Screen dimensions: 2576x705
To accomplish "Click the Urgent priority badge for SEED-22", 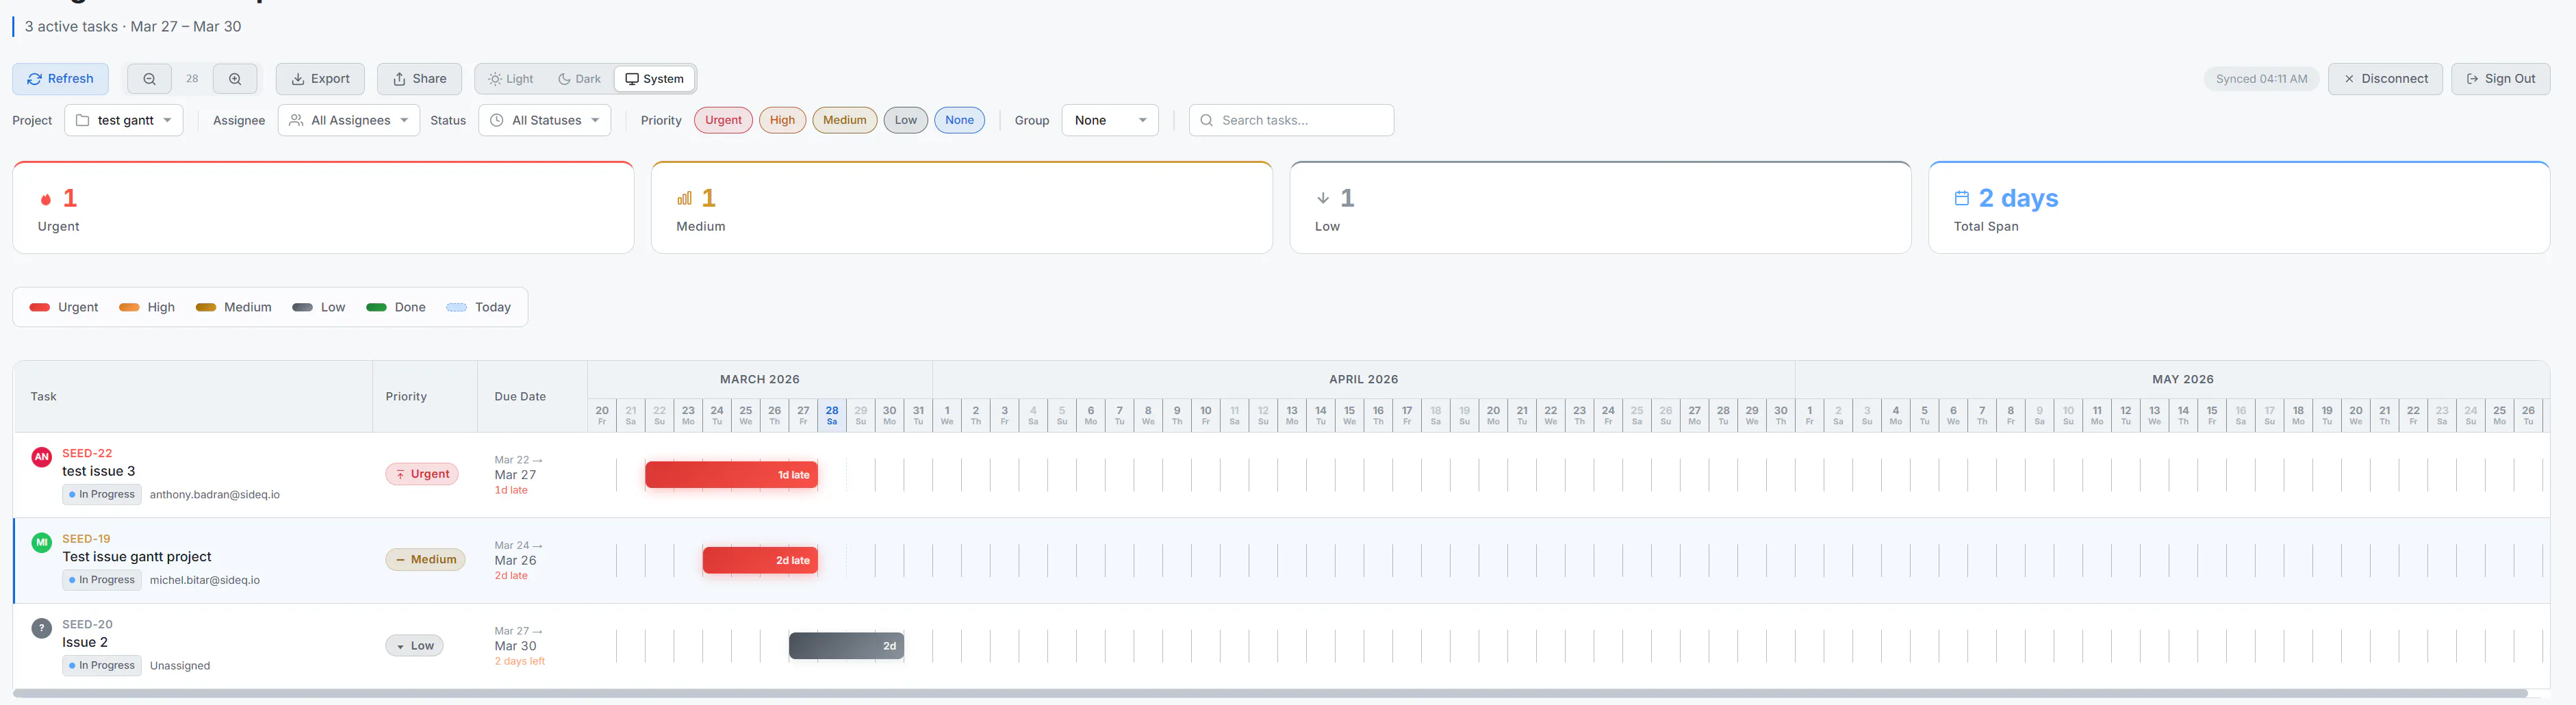I will coord(422,474).
